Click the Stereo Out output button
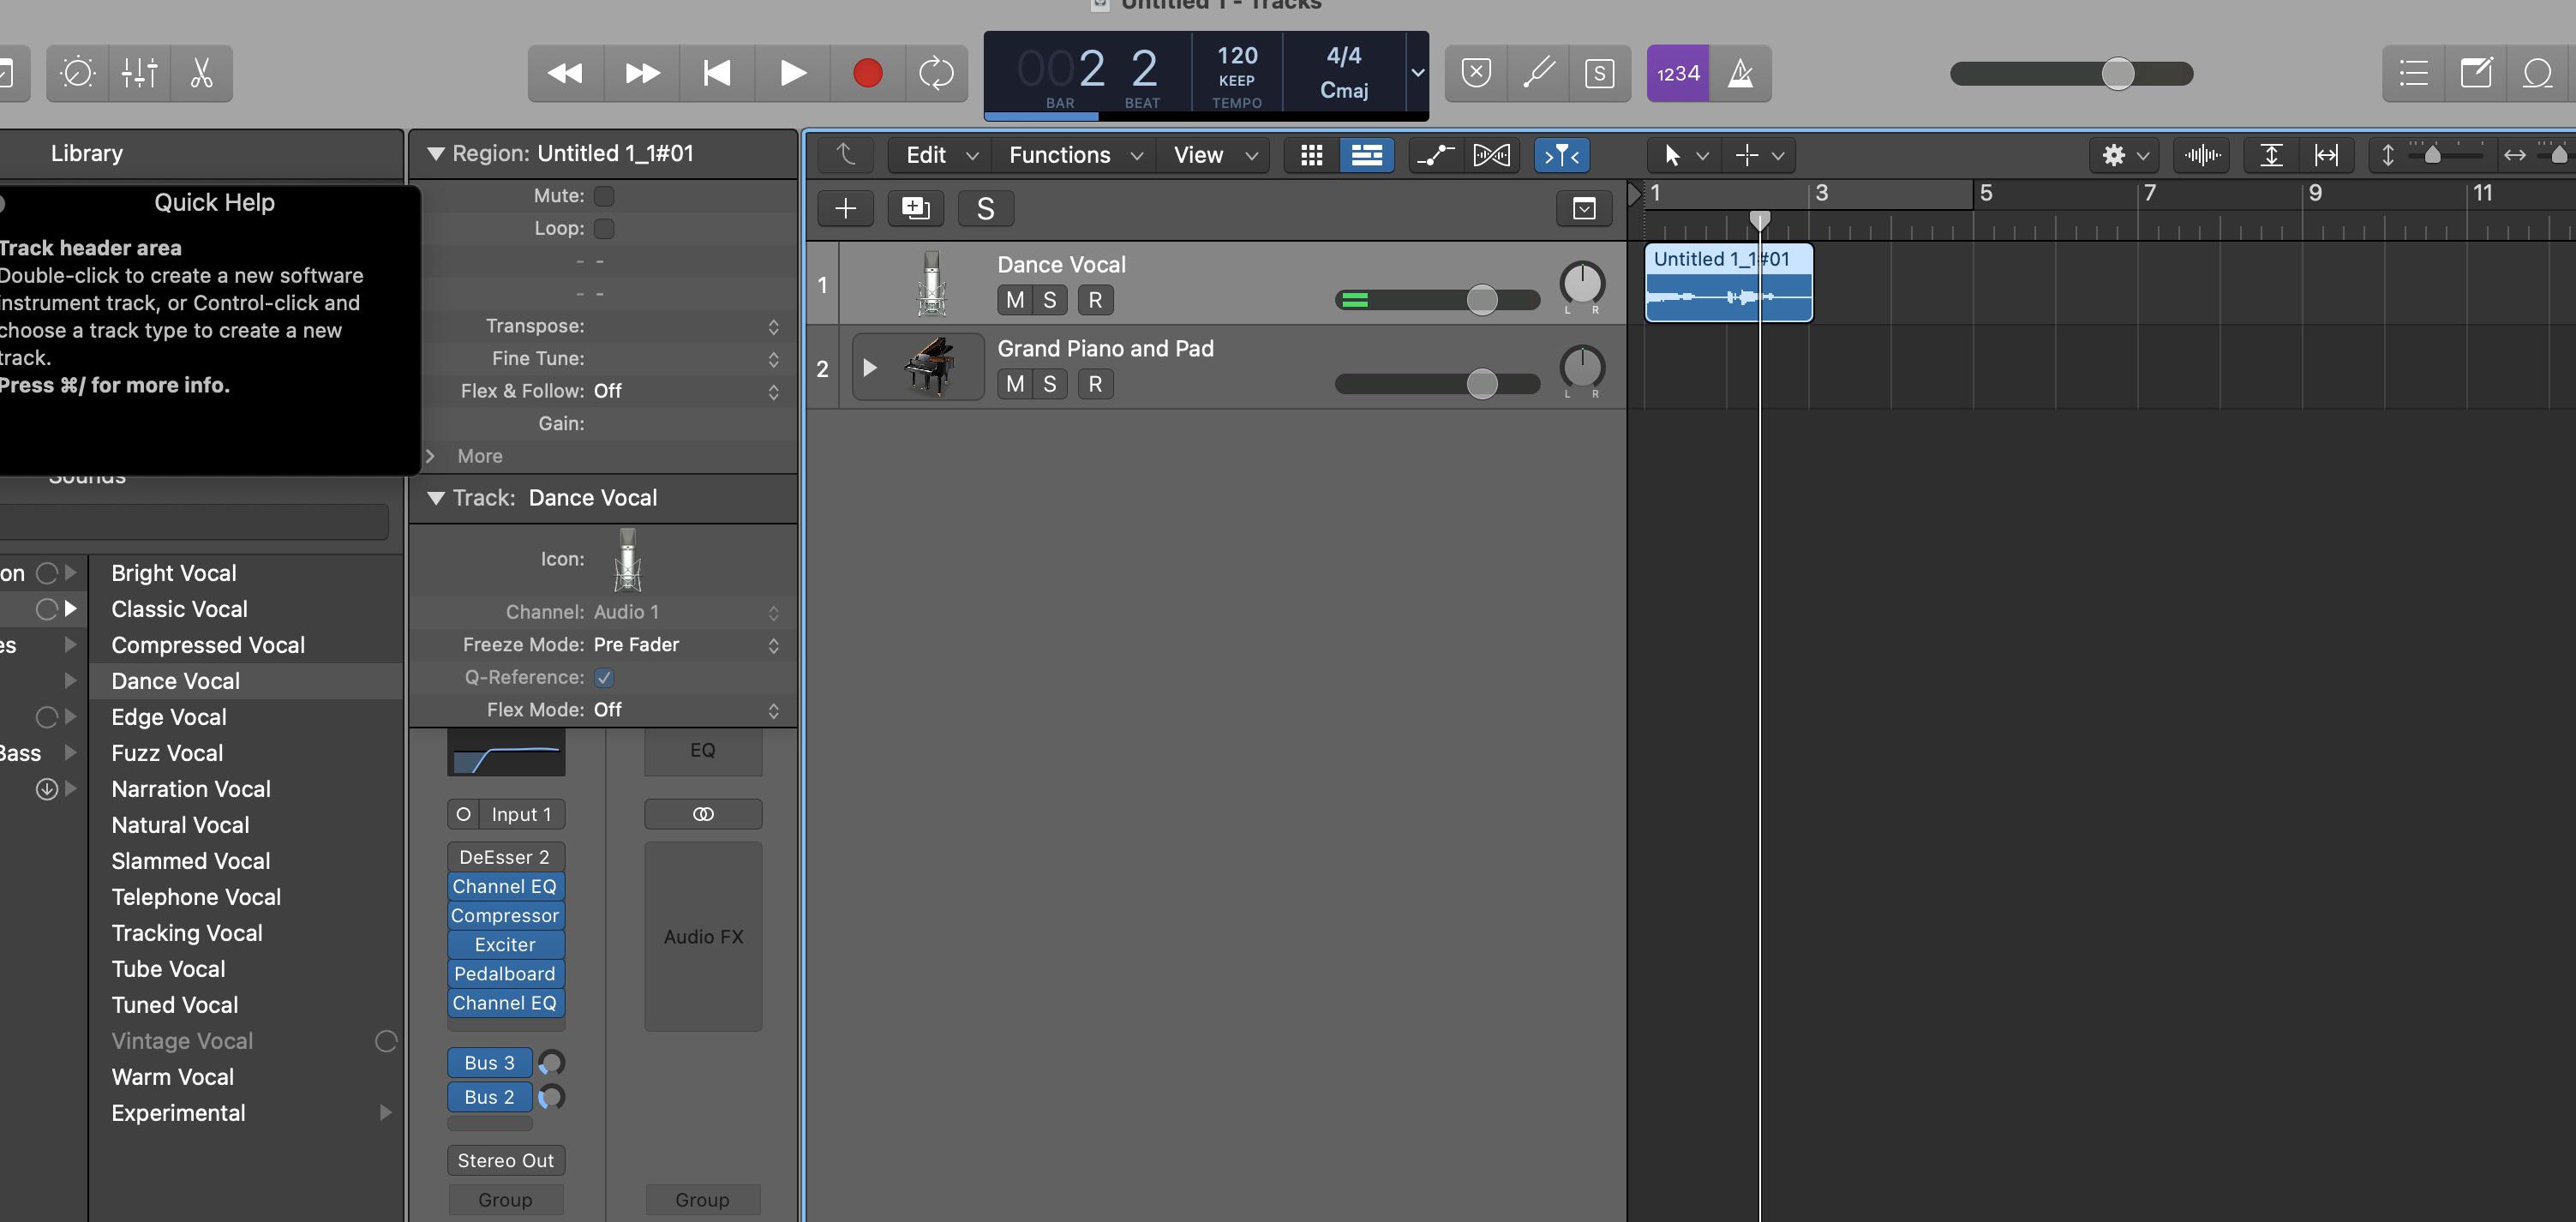 (505, 1160)
